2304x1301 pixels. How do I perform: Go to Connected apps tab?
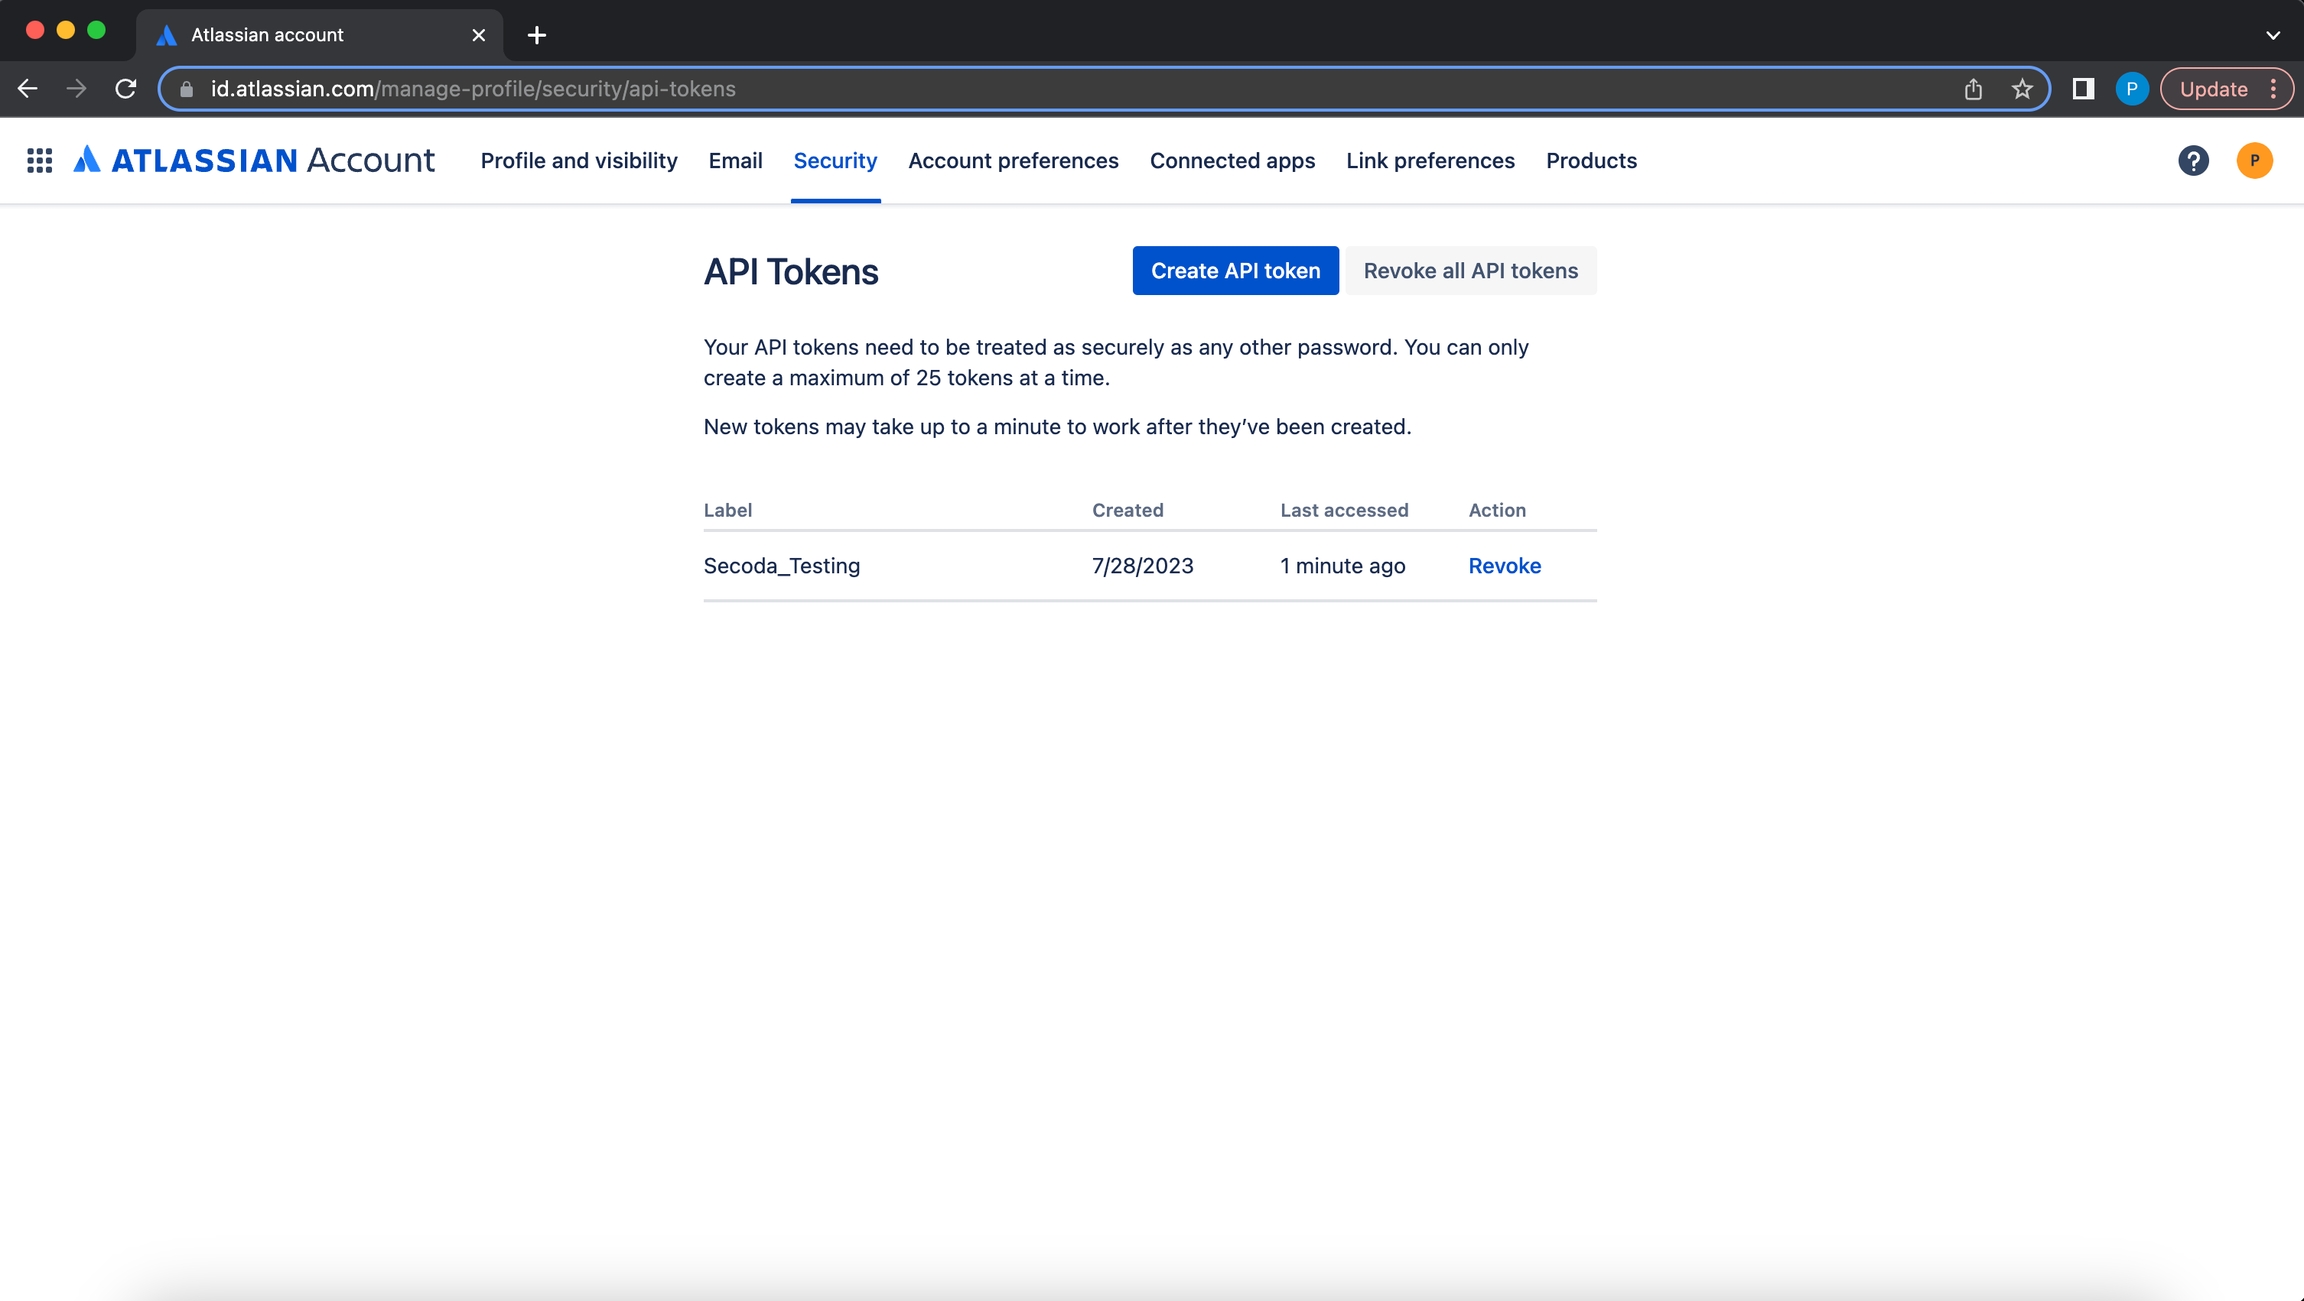[x=1232, y=160]
